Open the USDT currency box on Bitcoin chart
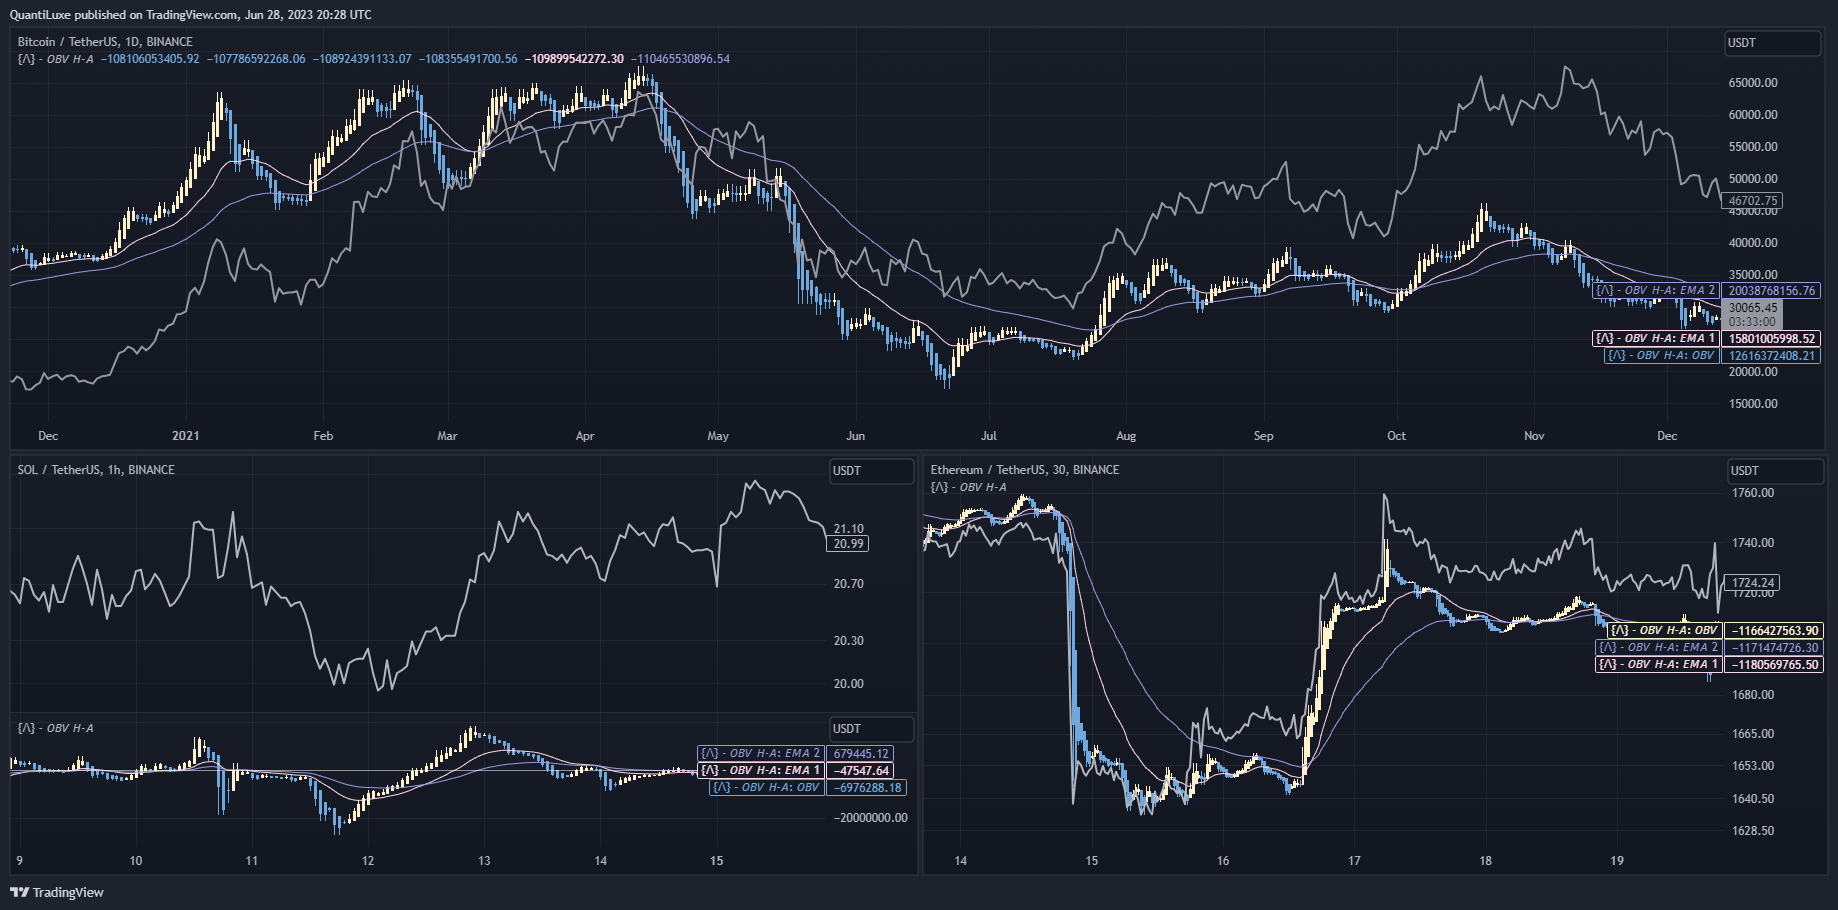The image size is (1838, 910). (1772, 43)
